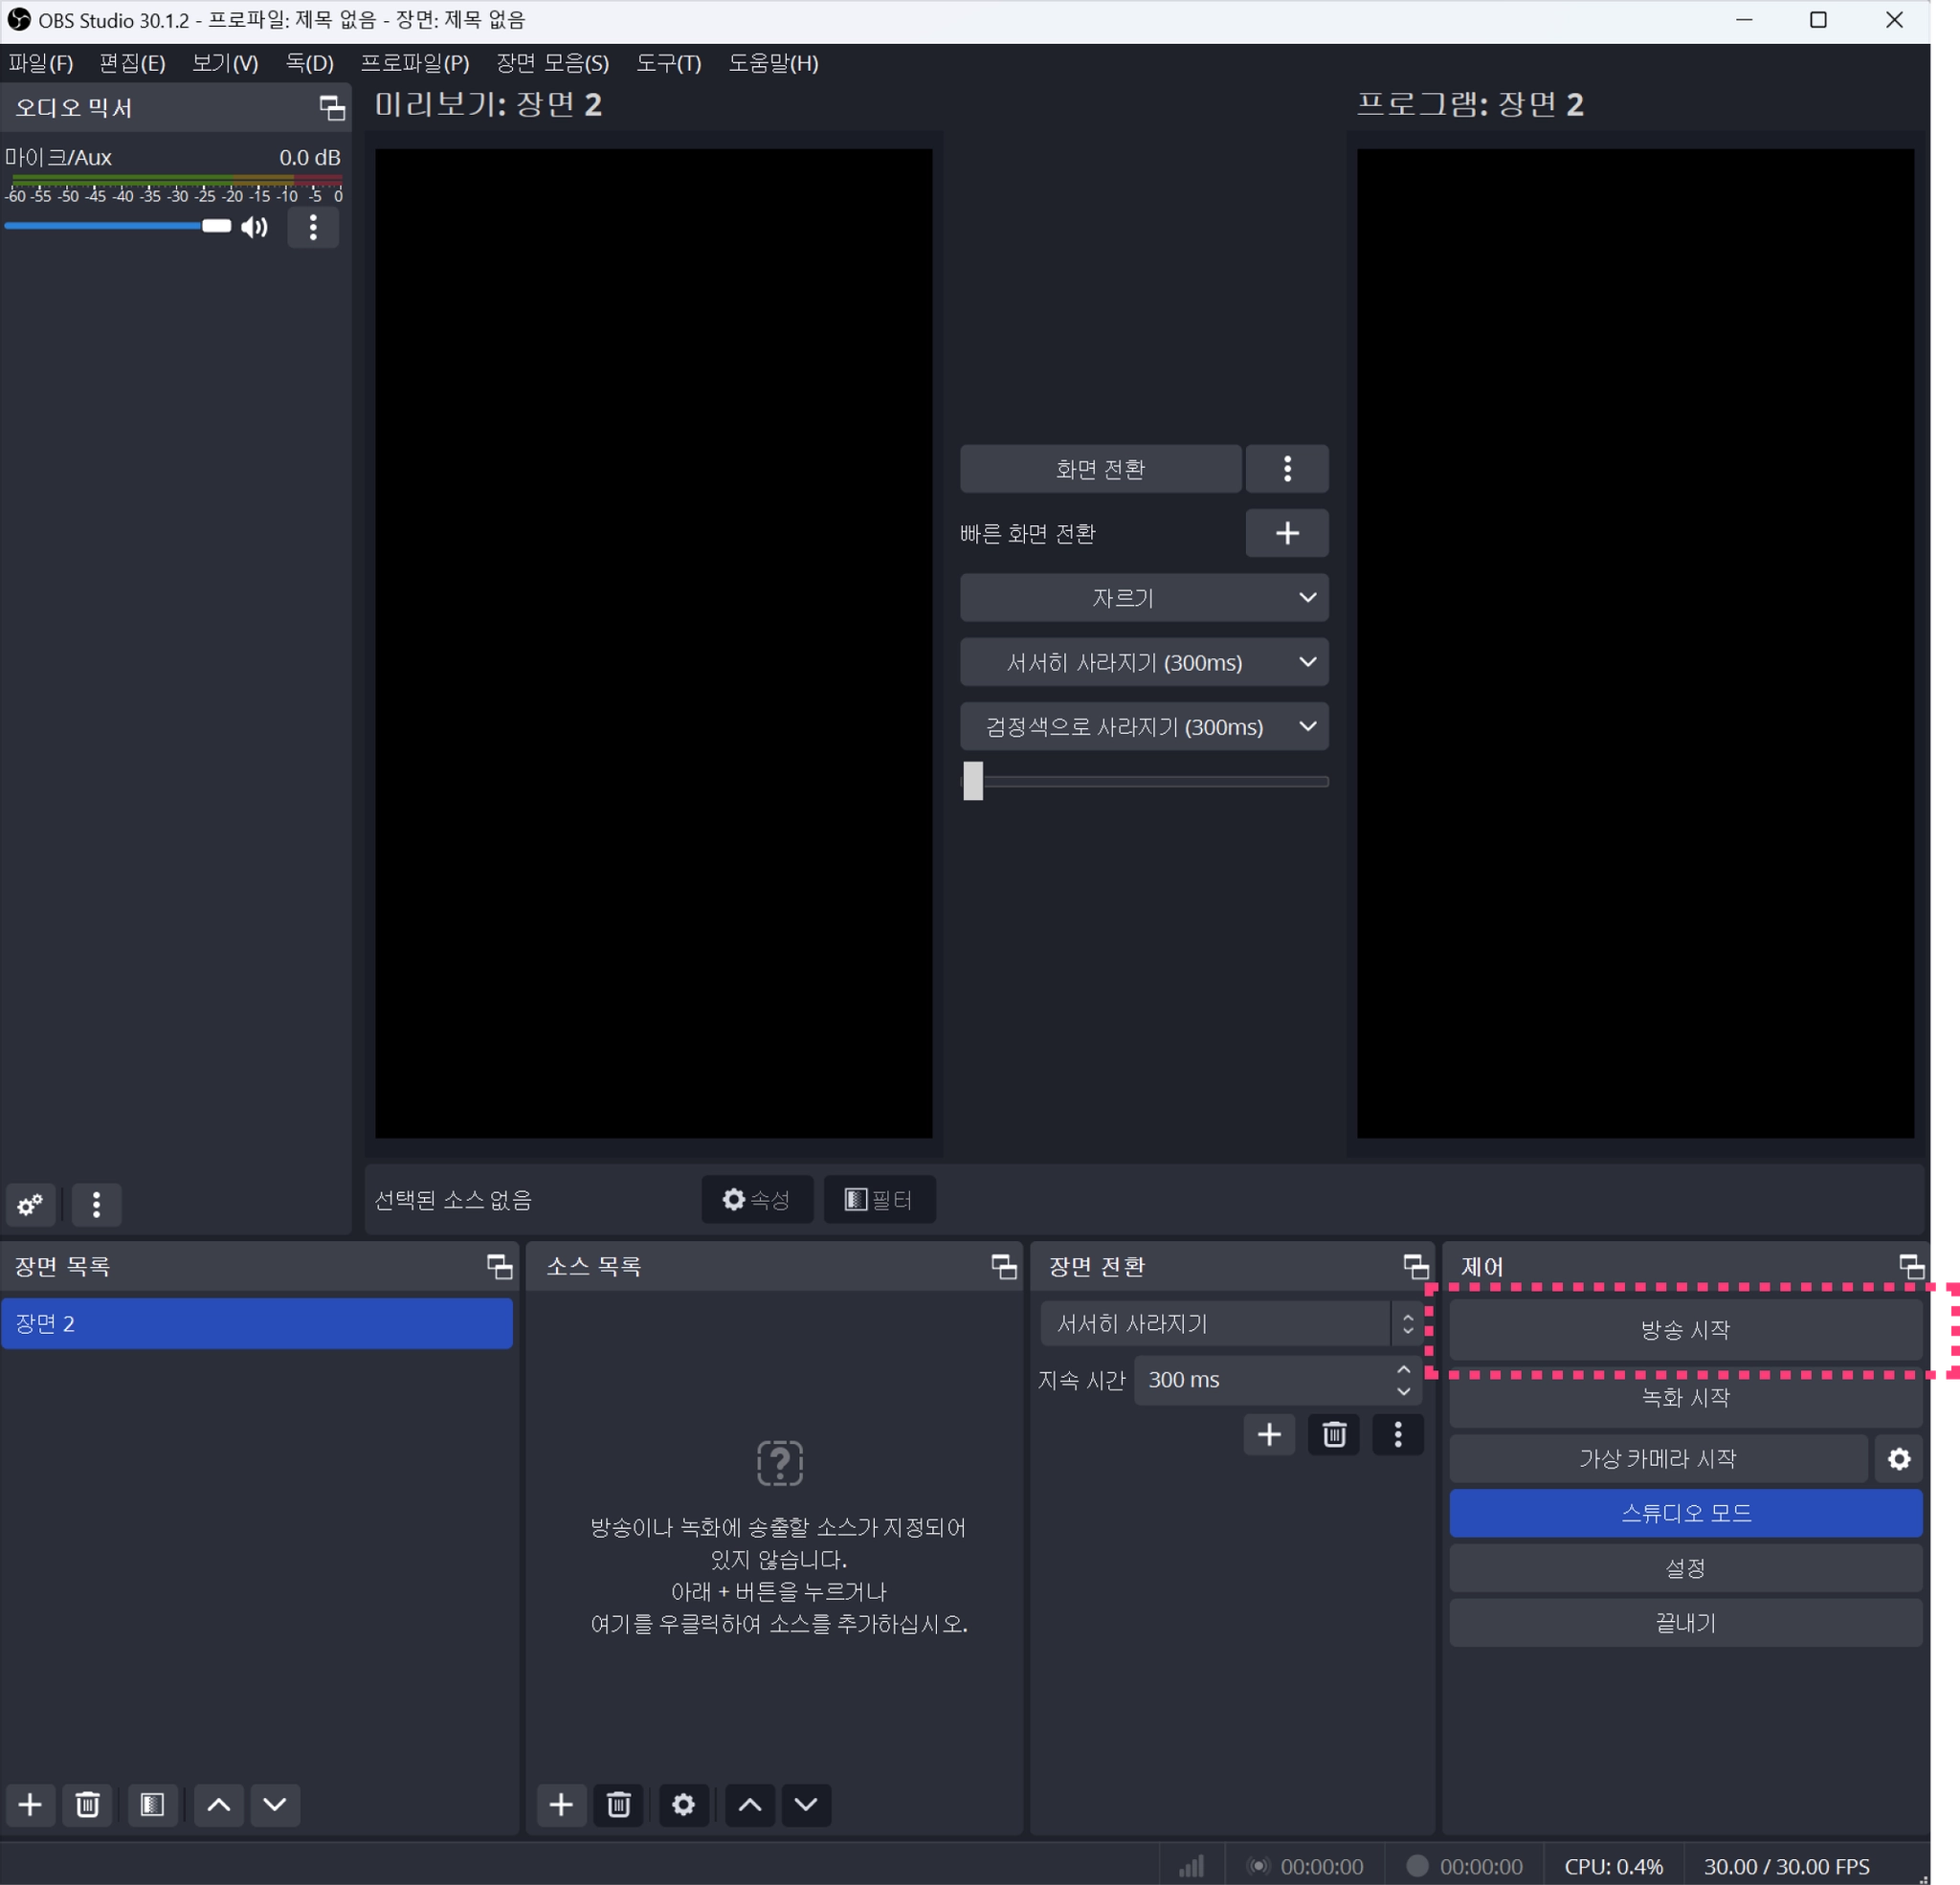The width and height of the screenshot is (1960, 1885).
Task: Click 가상 카메라 시작 button
Action: (1658, 1458)
